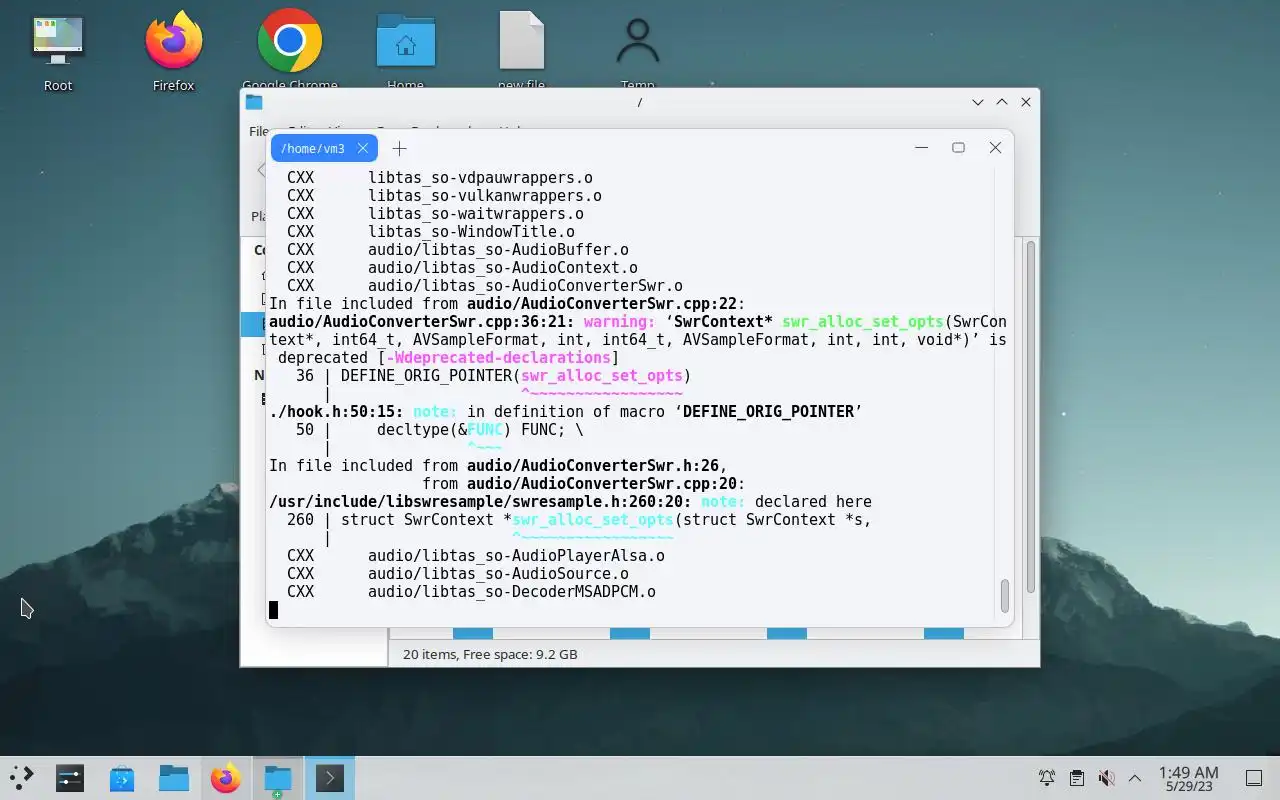This screenshot has height=800, width=1280.
Task: Click '-Wdeprecated-declarations' text in terminal
Action: (498, 358)
